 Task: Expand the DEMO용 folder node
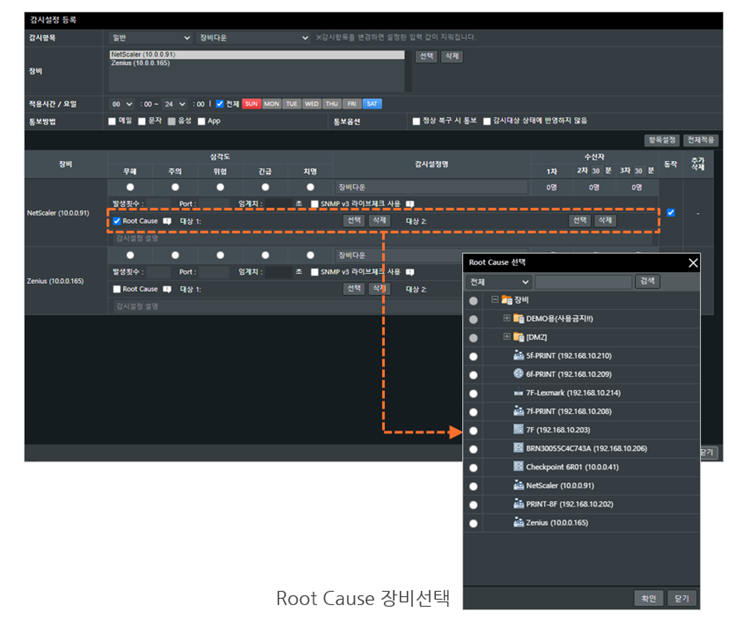pyautogui.click(x=507, y=318)
